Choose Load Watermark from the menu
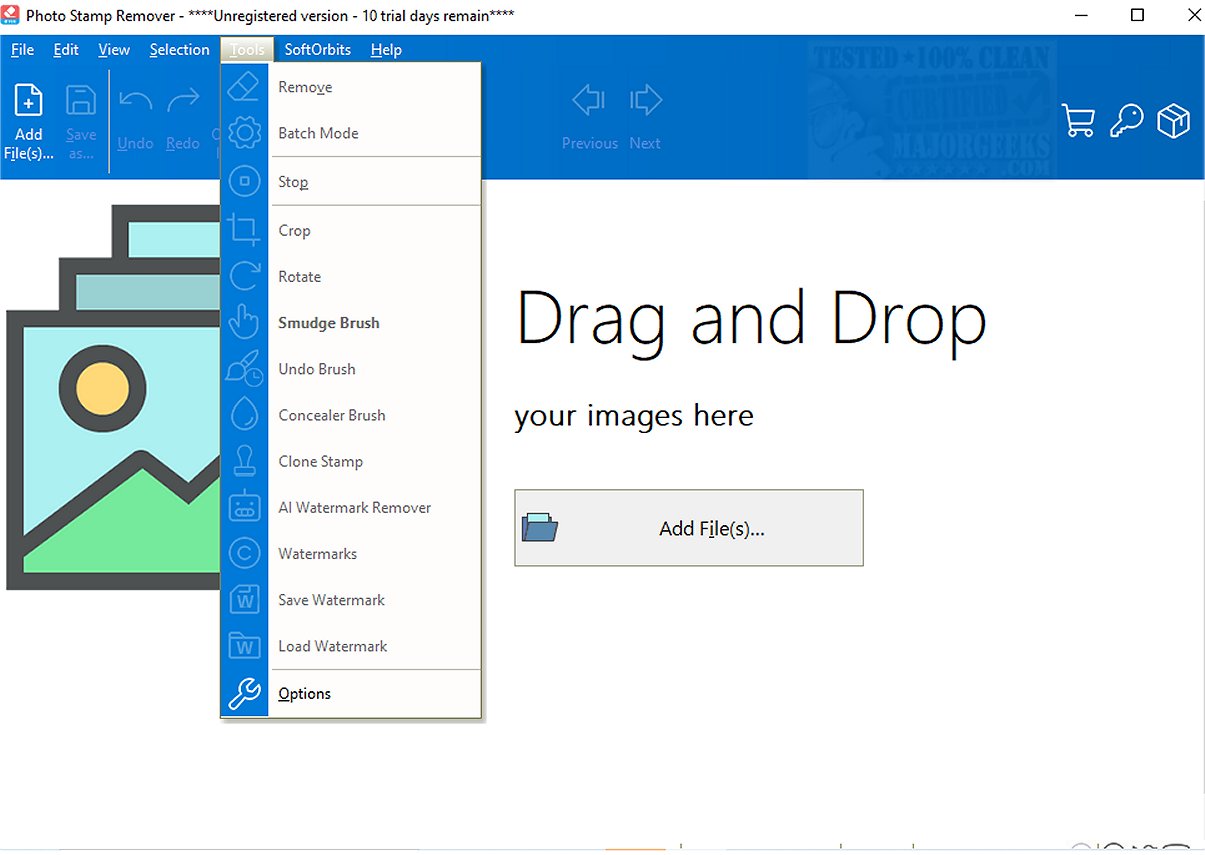1205x855 pixels. (333, 645)
